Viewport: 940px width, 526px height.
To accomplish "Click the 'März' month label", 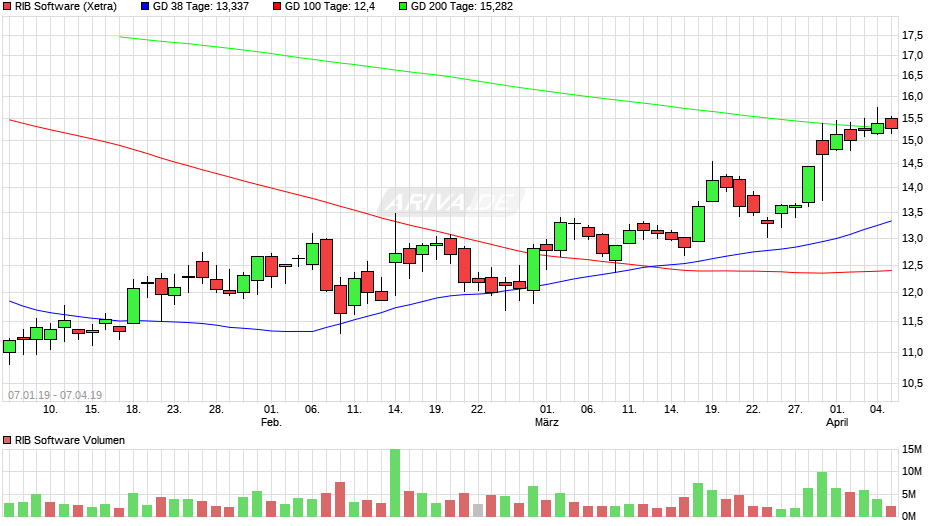I will click(x=547, y=422).
